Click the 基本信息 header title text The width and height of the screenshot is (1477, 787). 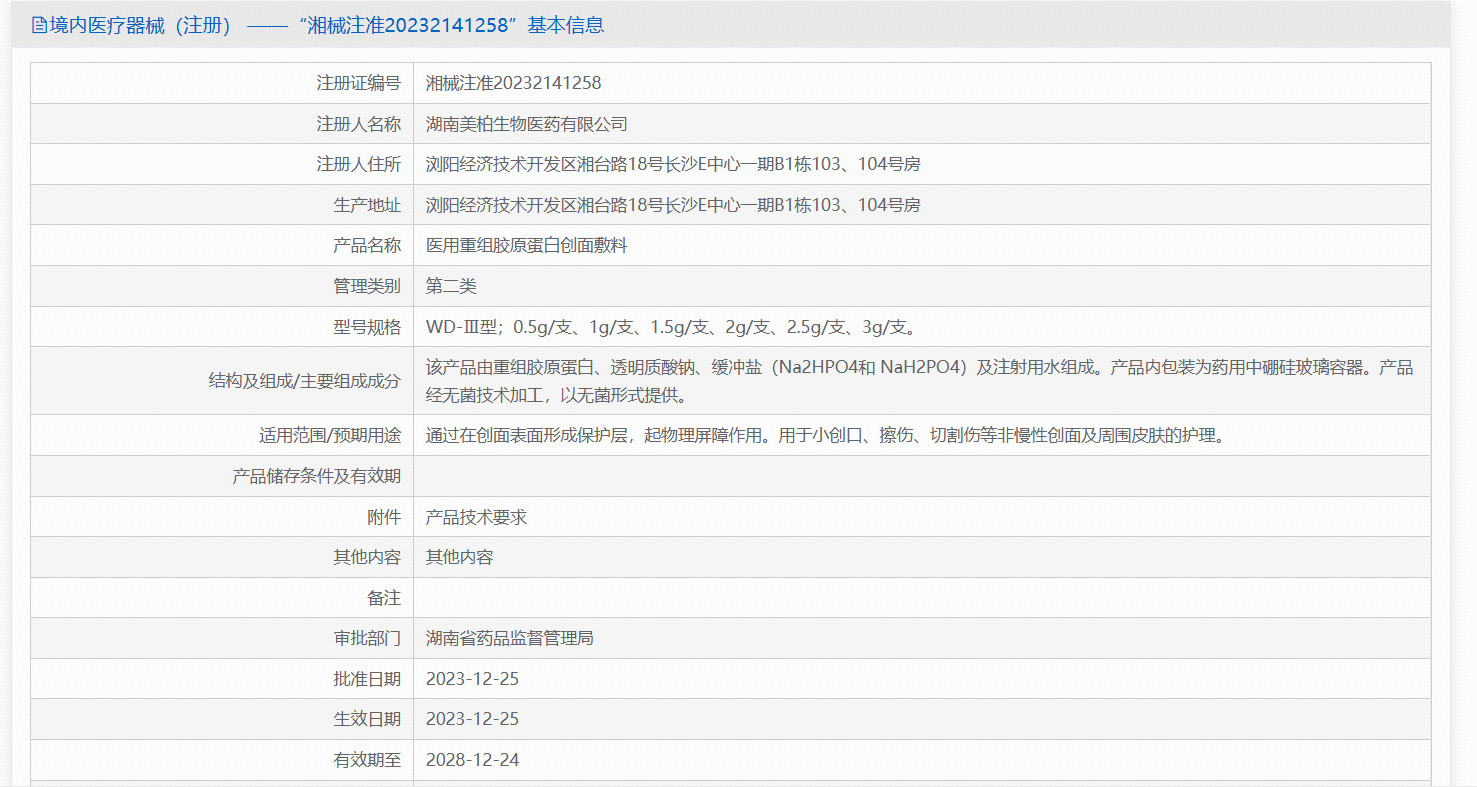click(318, 26)
